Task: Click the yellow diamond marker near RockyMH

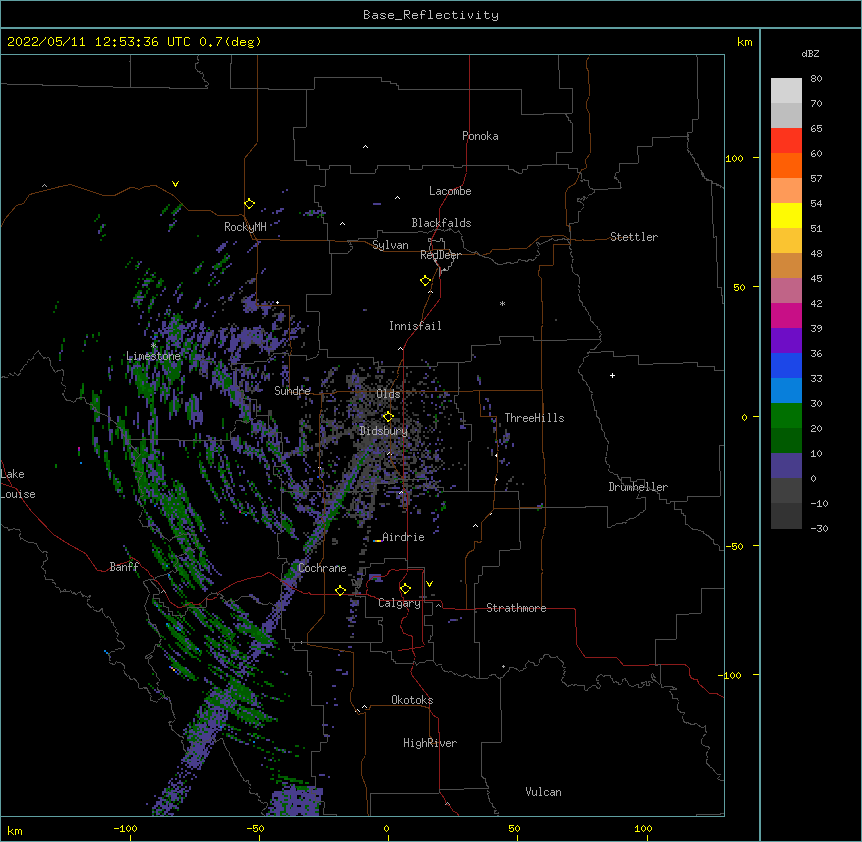Action: point(250,204)
